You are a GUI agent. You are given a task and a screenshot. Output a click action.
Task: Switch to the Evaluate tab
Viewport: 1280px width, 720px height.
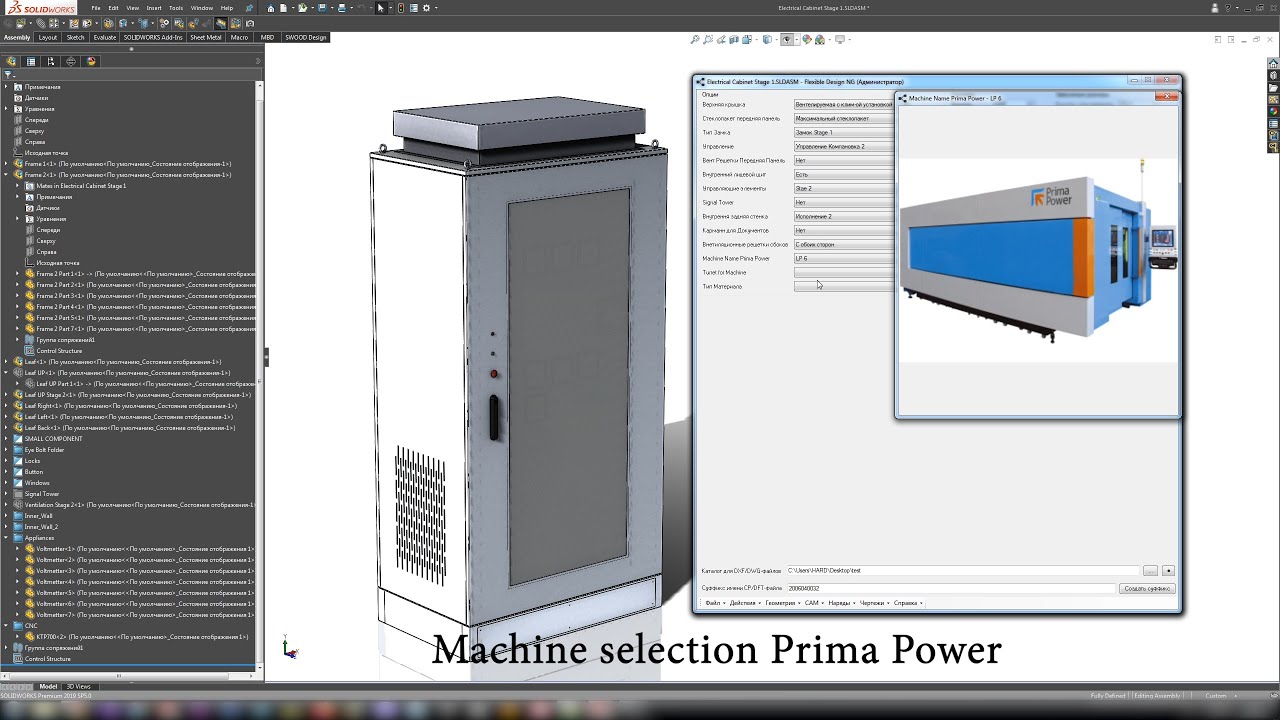[105, 38]
